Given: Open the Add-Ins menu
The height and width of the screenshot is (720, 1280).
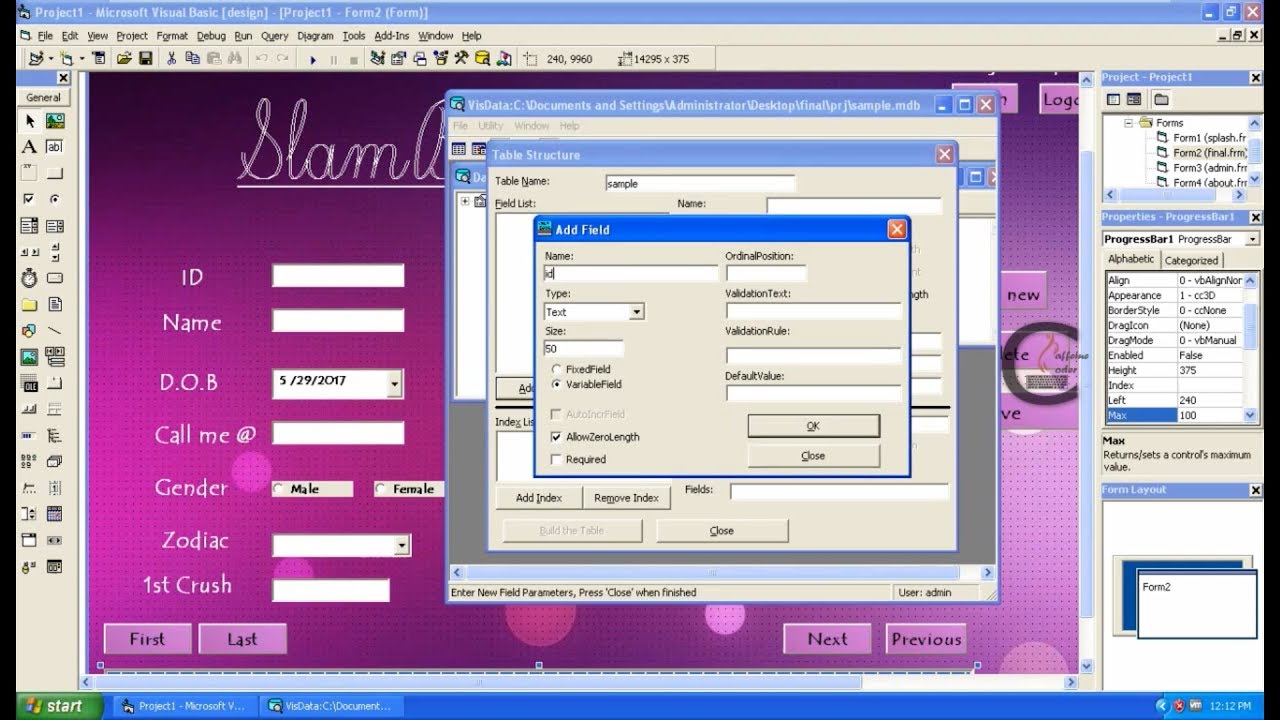Looking at the screenshot, I should (x=391, y=36).
